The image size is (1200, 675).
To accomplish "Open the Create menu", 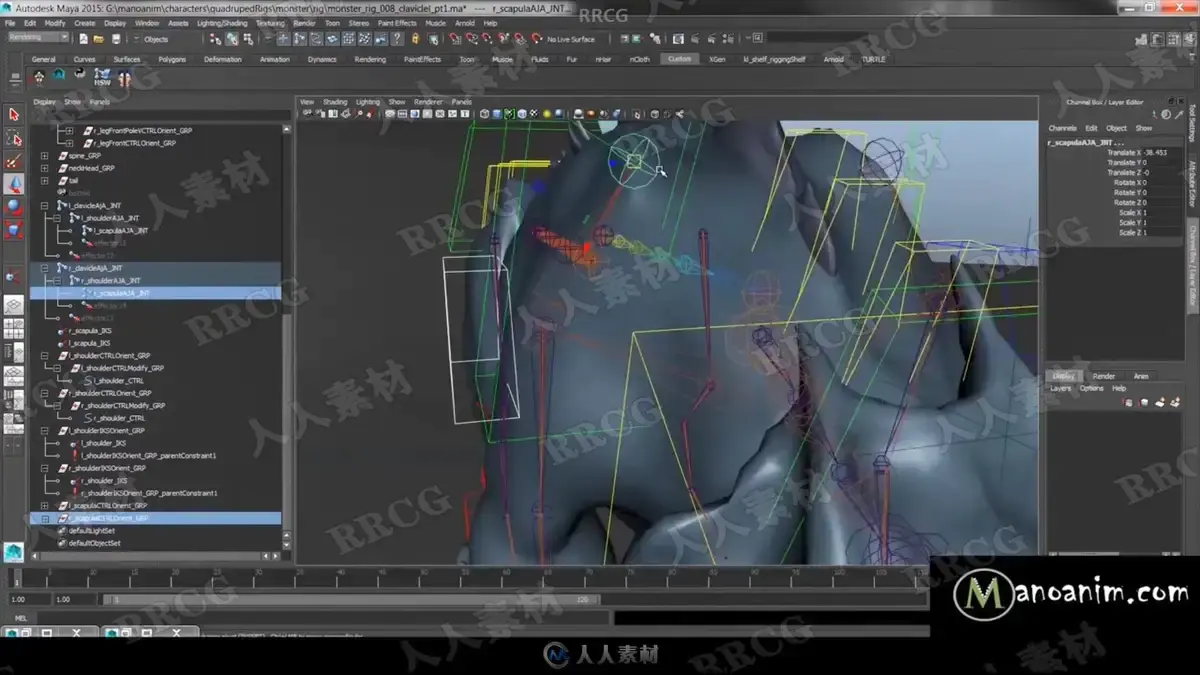I will pos(85,22).
